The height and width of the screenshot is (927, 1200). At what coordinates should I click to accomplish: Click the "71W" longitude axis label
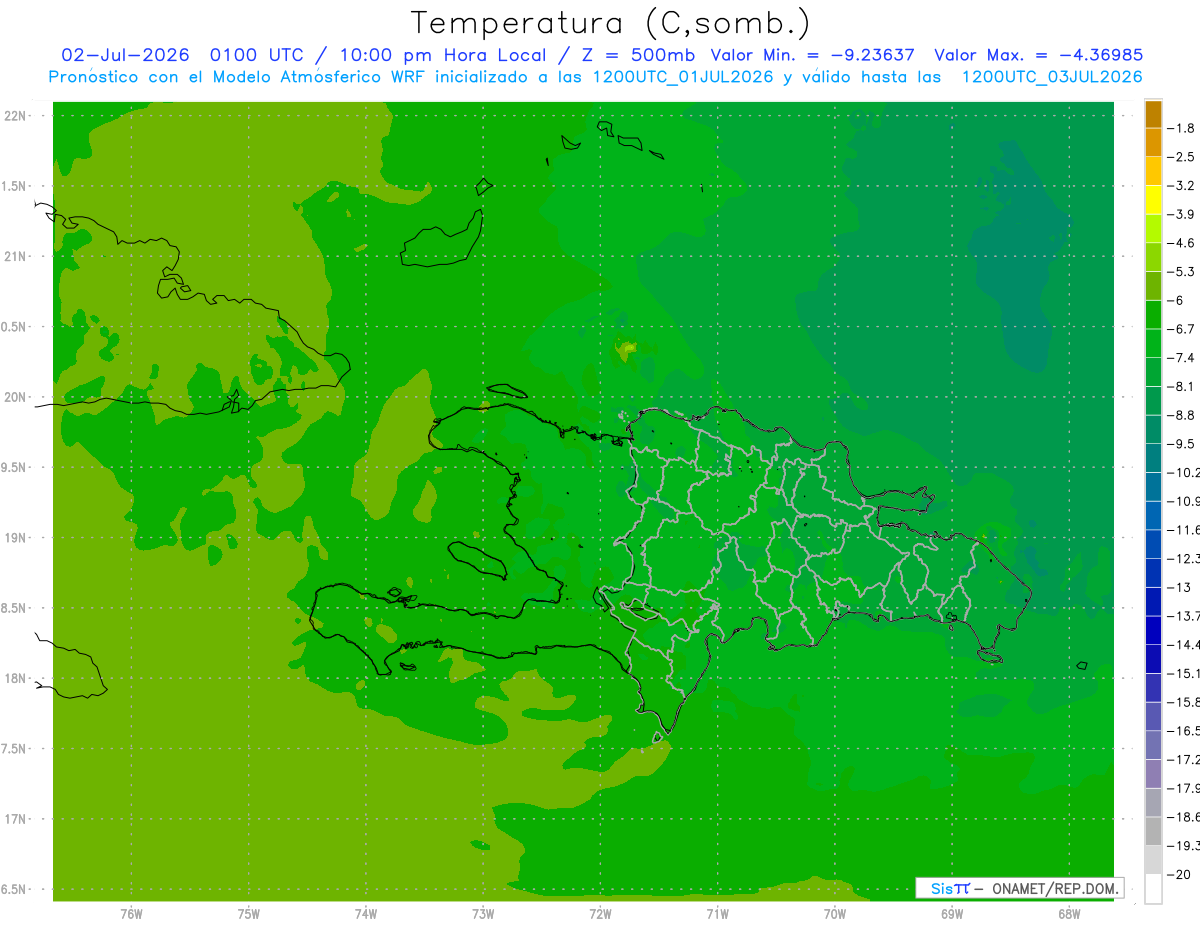pyautogui.click(x=717, y=913)
